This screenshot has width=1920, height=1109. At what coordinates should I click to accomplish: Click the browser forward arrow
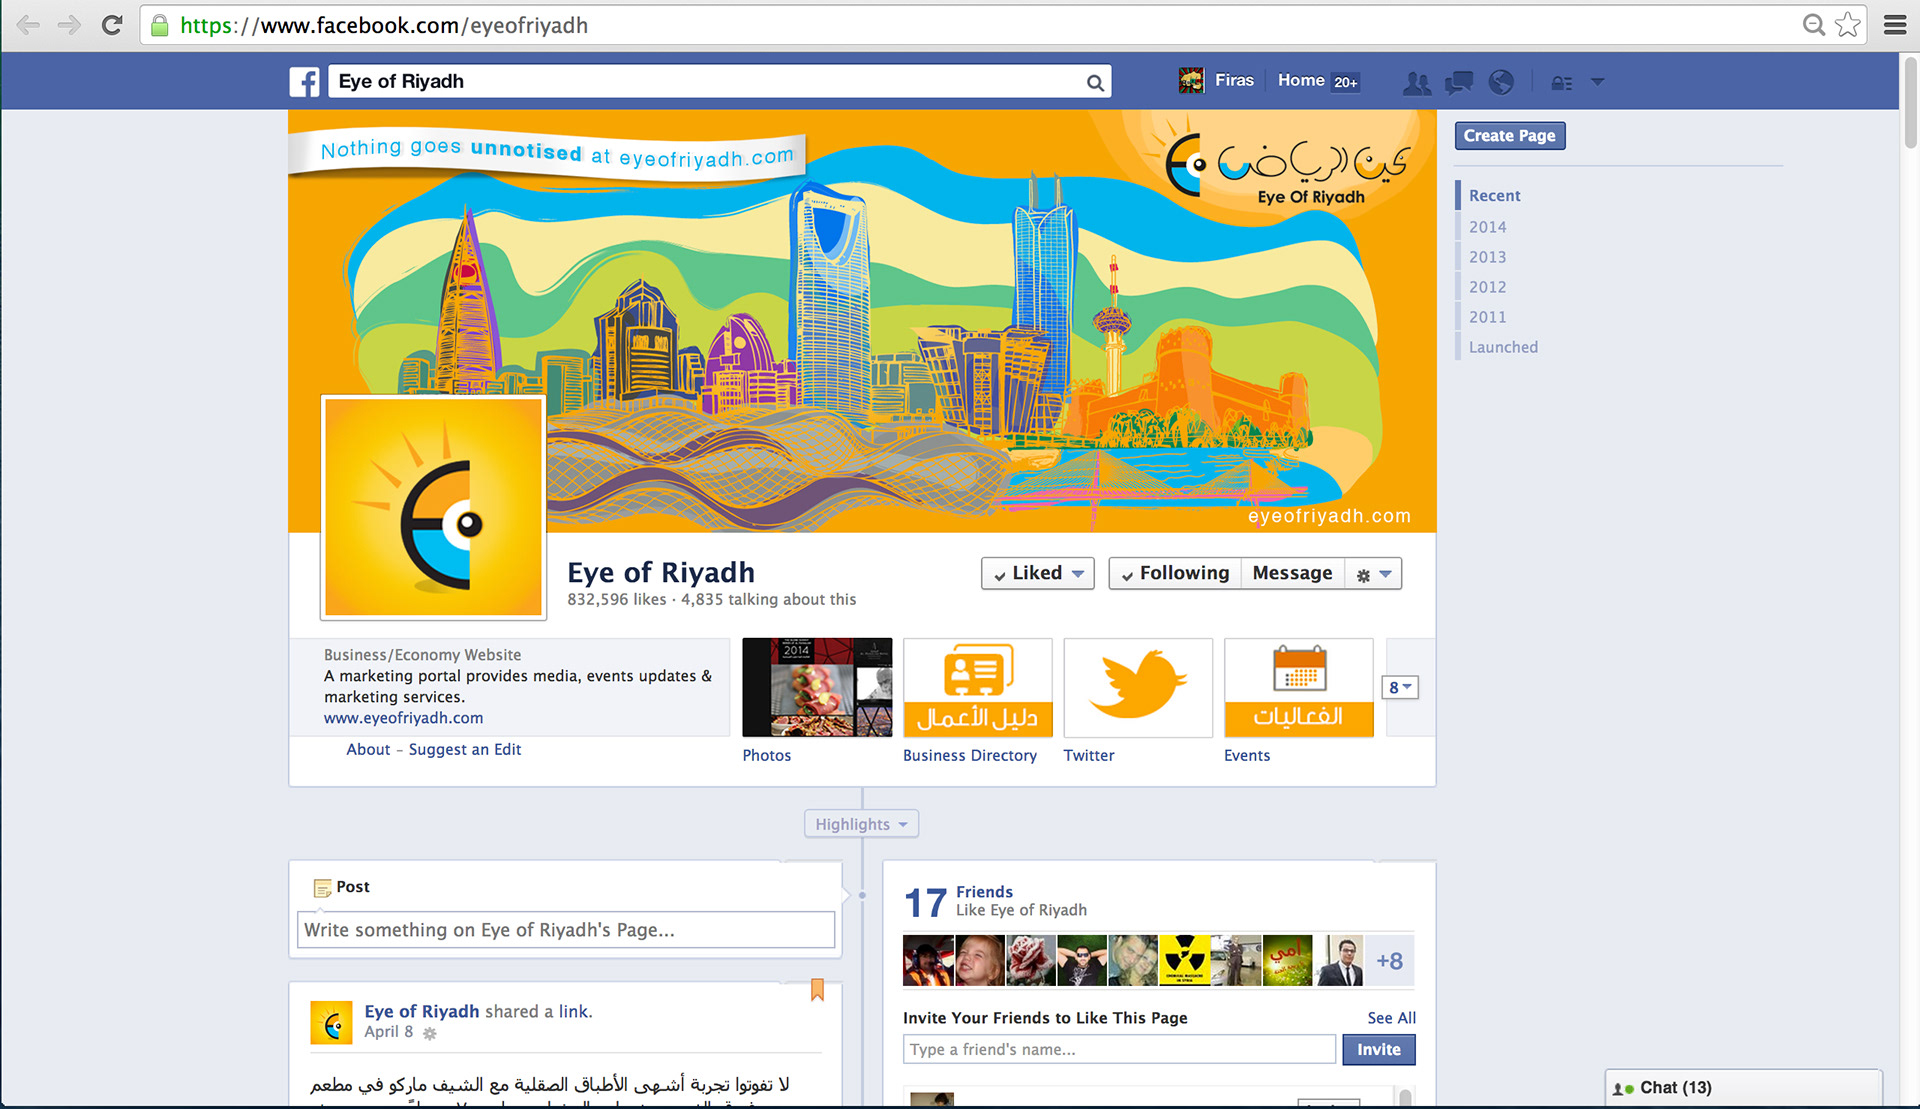[x=69, y=25]
